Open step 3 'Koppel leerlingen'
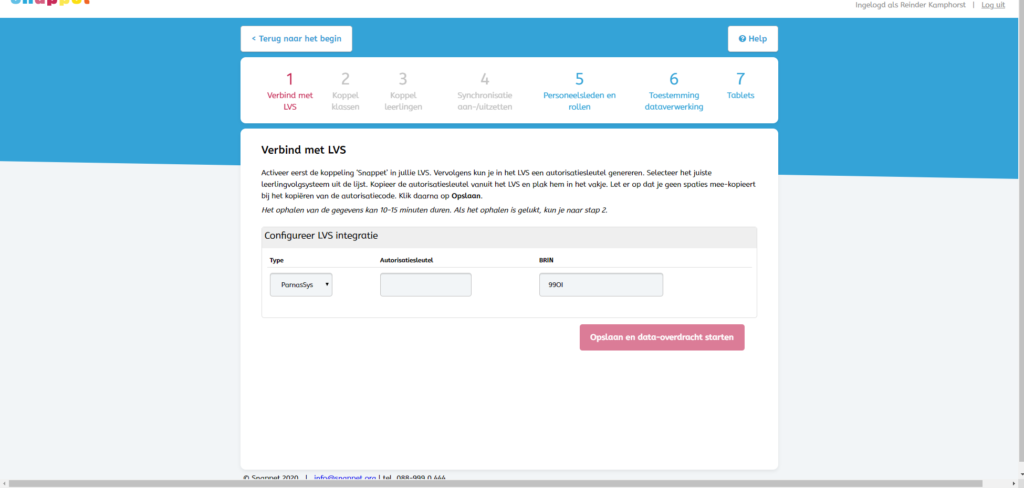The width and height of the screenshot is (1024, 488). pyautogui.click(x=403, y=90)
